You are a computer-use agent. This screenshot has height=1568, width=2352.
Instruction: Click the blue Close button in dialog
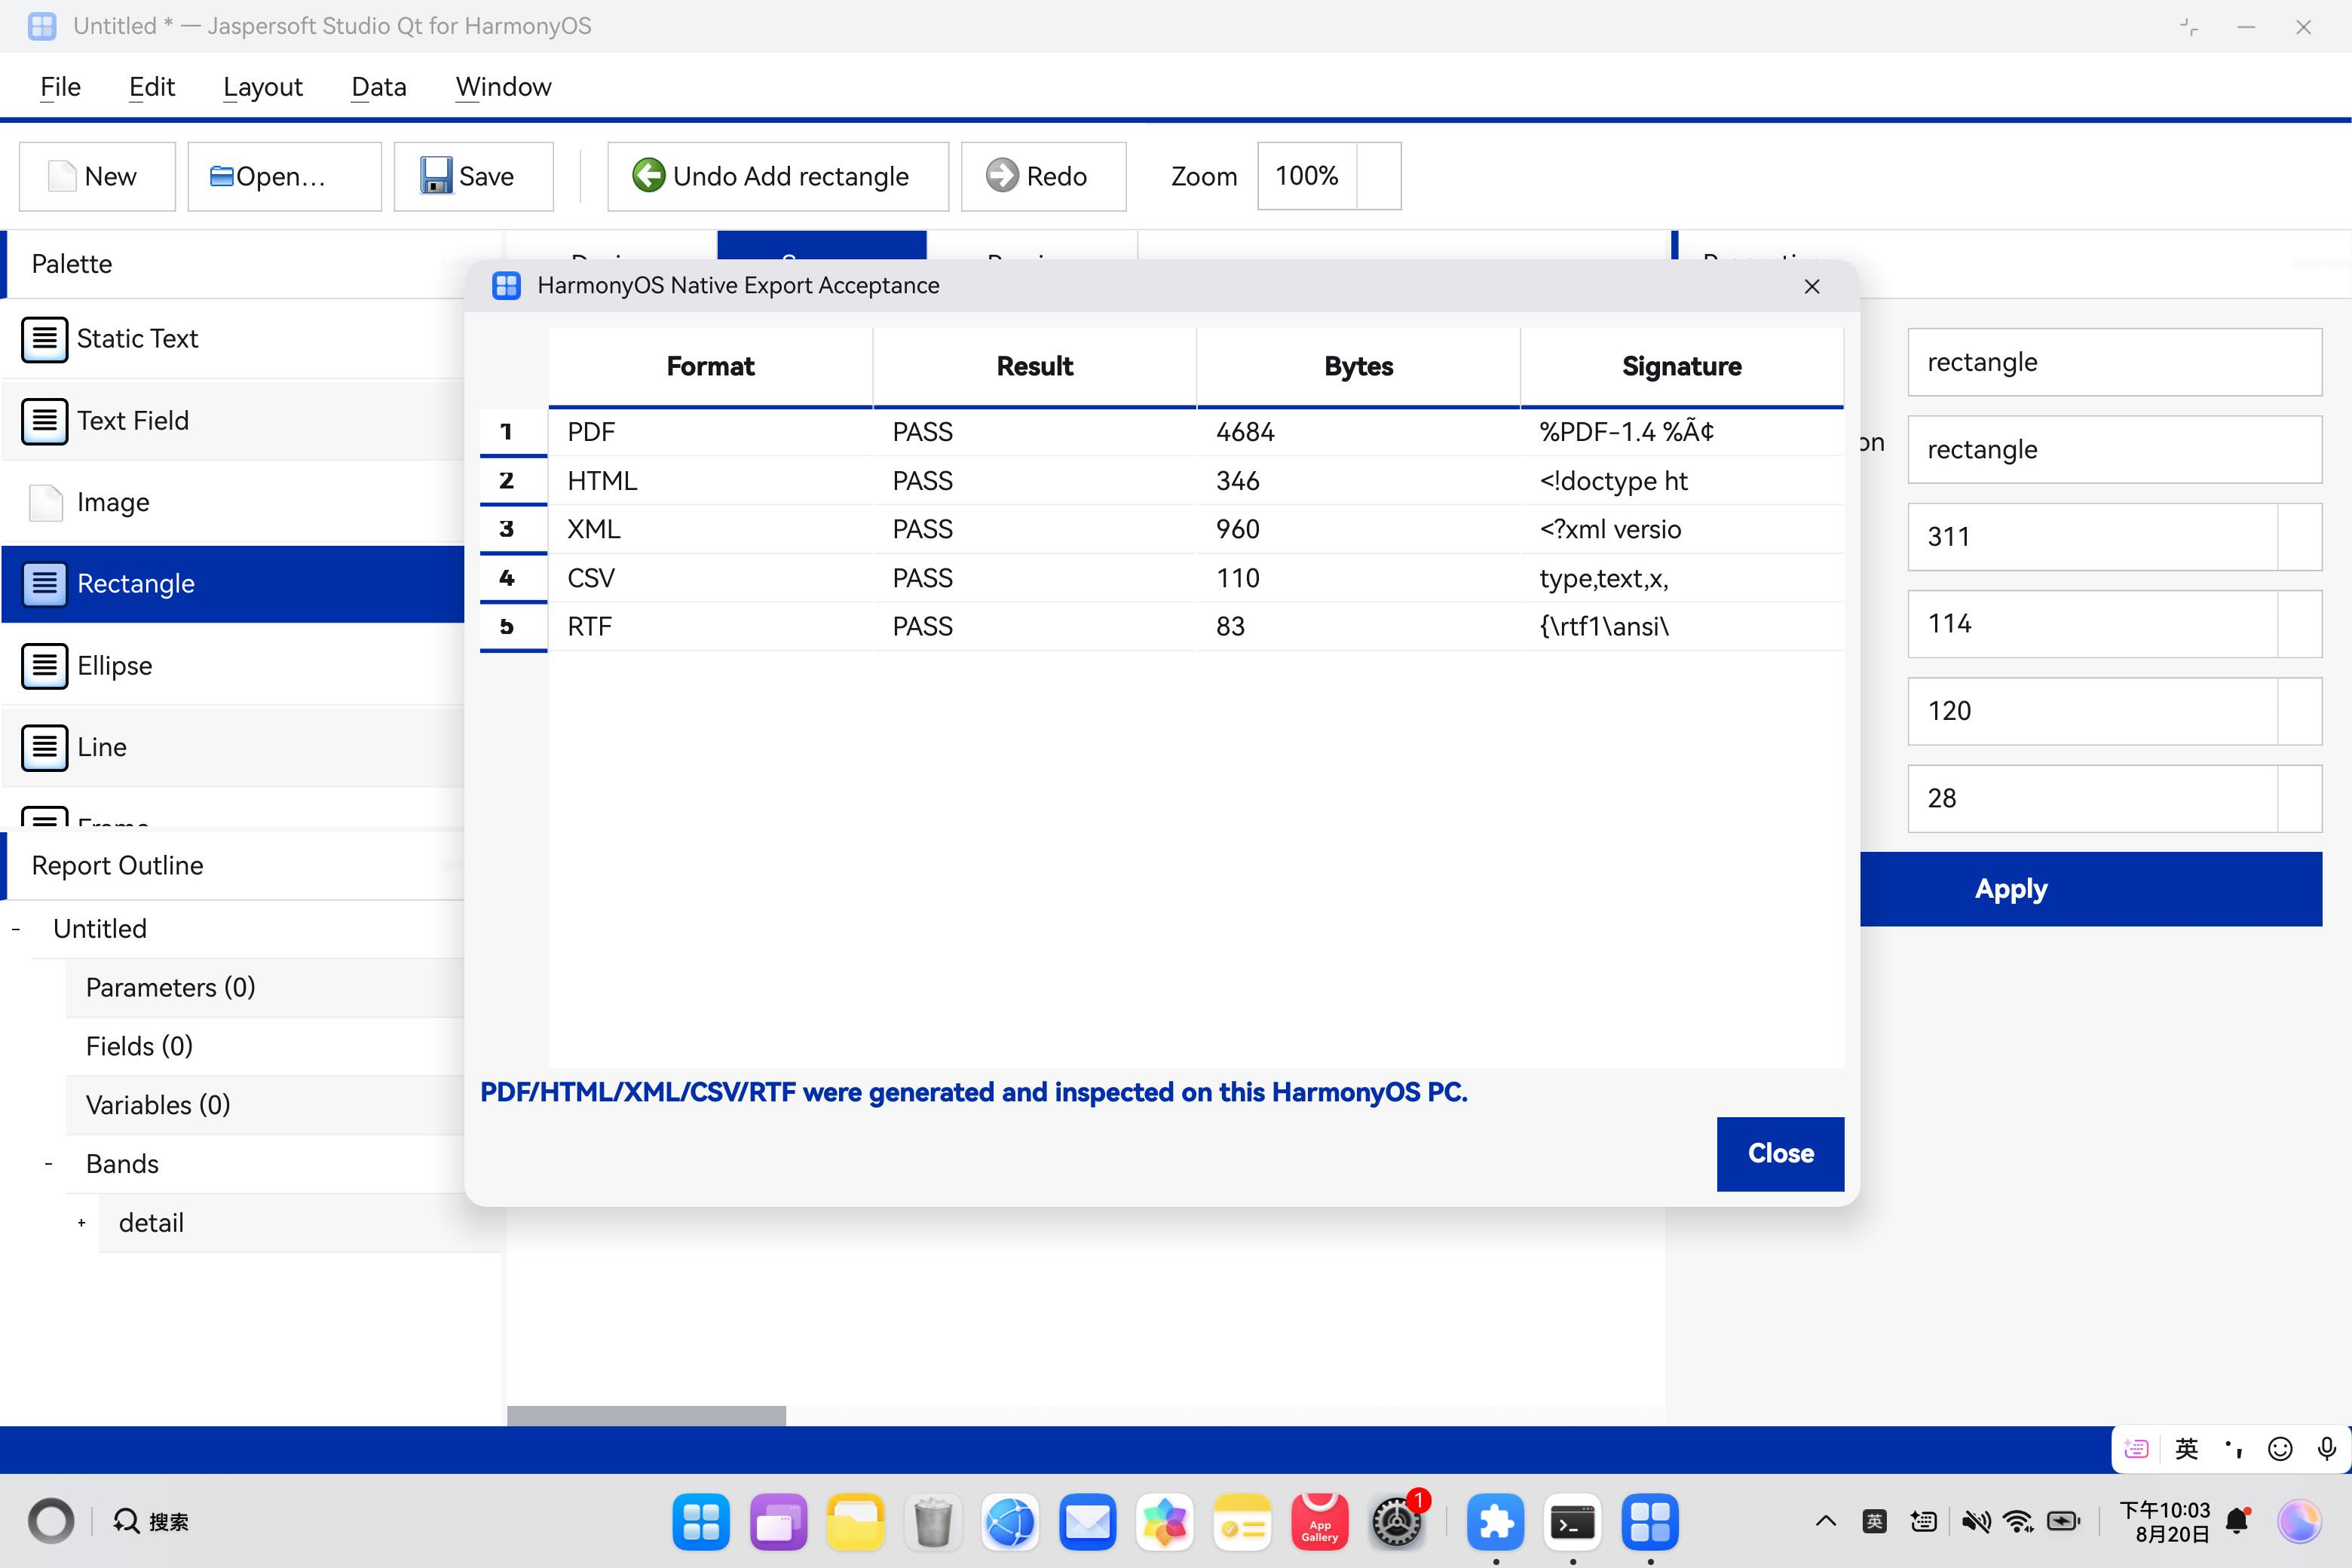(1780, 1154)
